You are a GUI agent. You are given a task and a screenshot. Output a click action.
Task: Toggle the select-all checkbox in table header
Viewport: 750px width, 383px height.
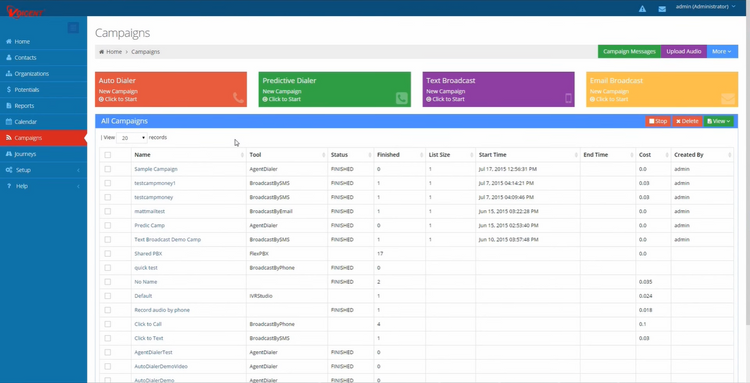pyautogui.click(x=108, y=155)
